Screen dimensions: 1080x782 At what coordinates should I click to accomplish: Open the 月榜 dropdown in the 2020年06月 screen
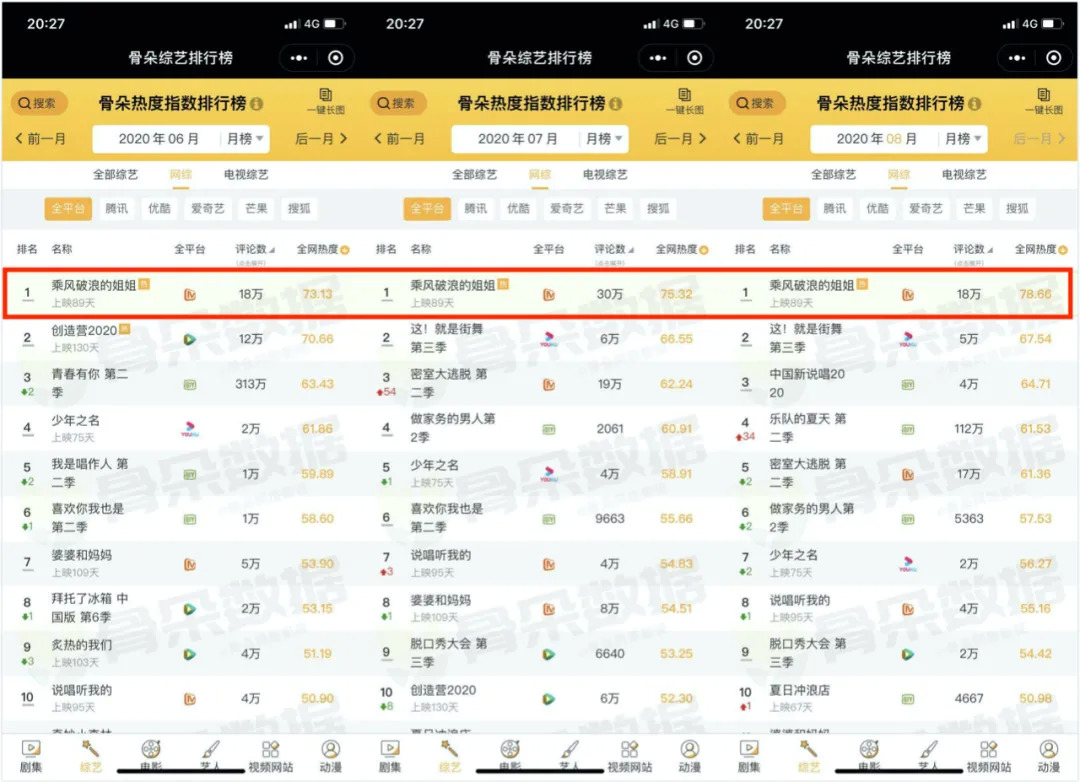click(x=245, y=139)
